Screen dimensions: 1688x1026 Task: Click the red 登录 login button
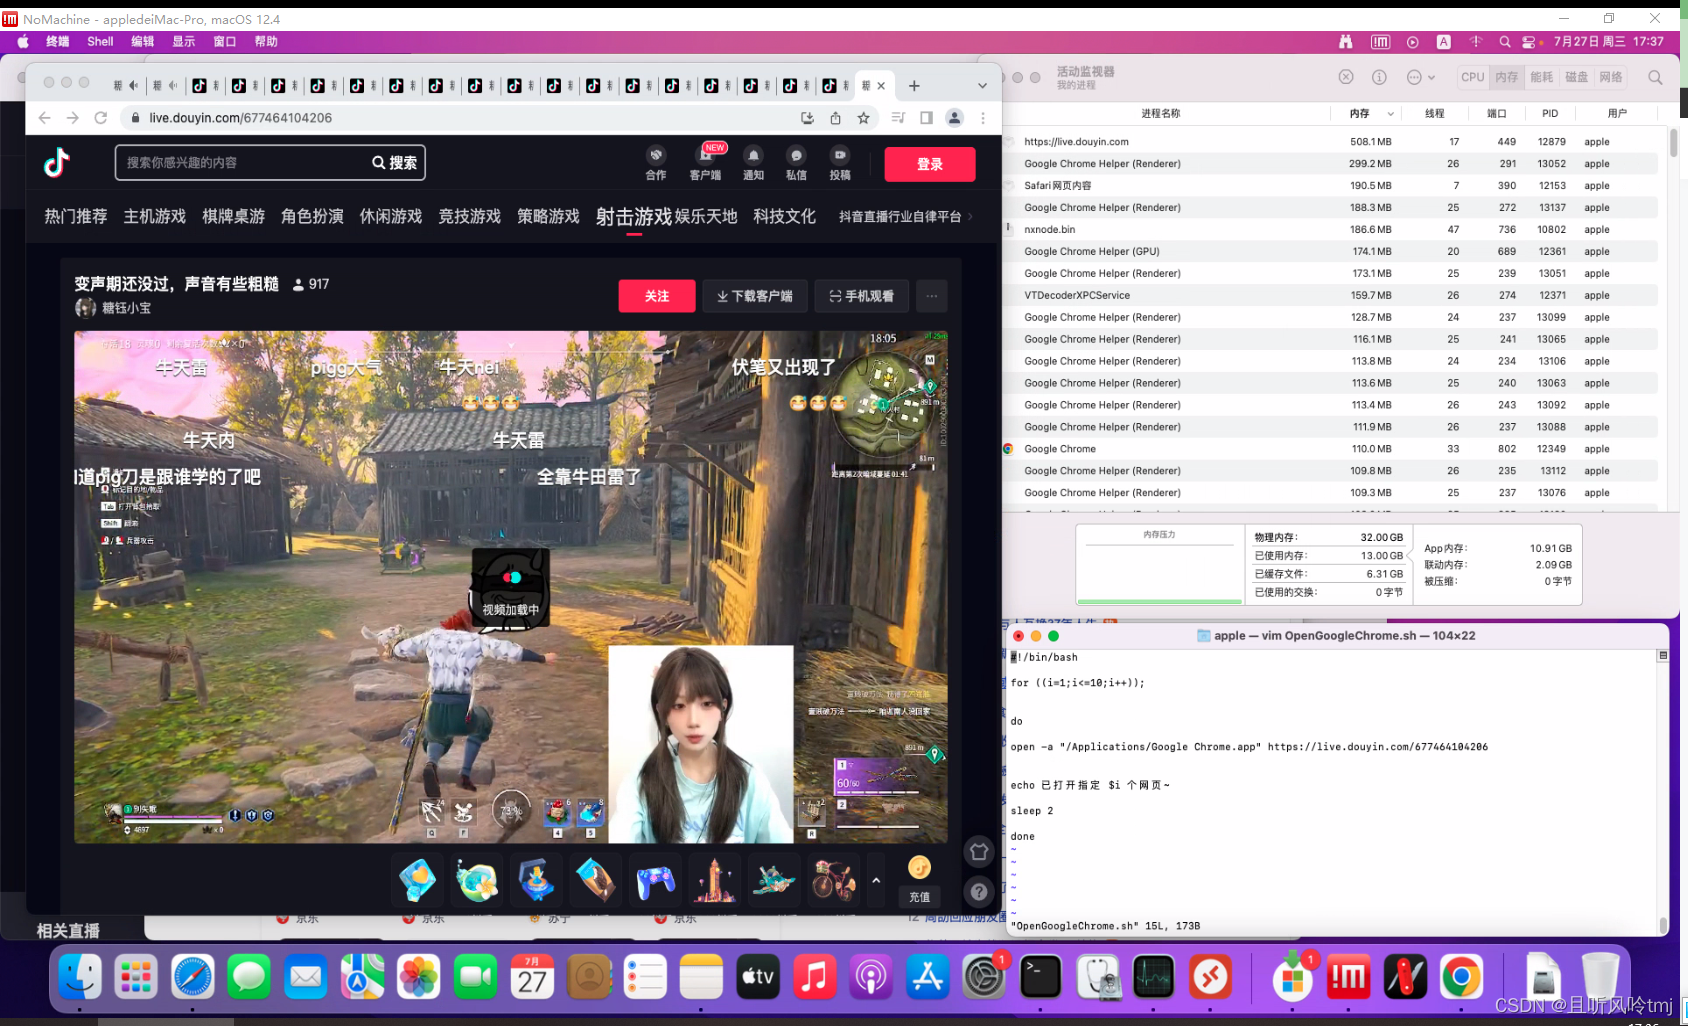(x=930, y=164)
